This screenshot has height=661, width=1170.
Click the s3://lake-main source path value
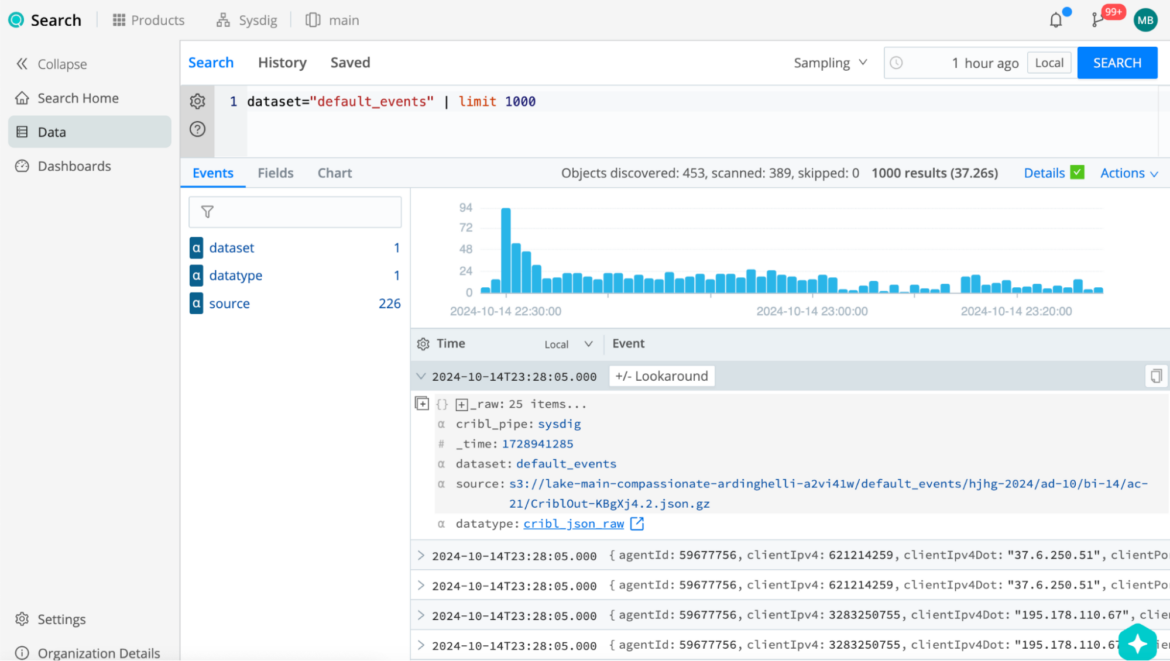tap(828, 494)
